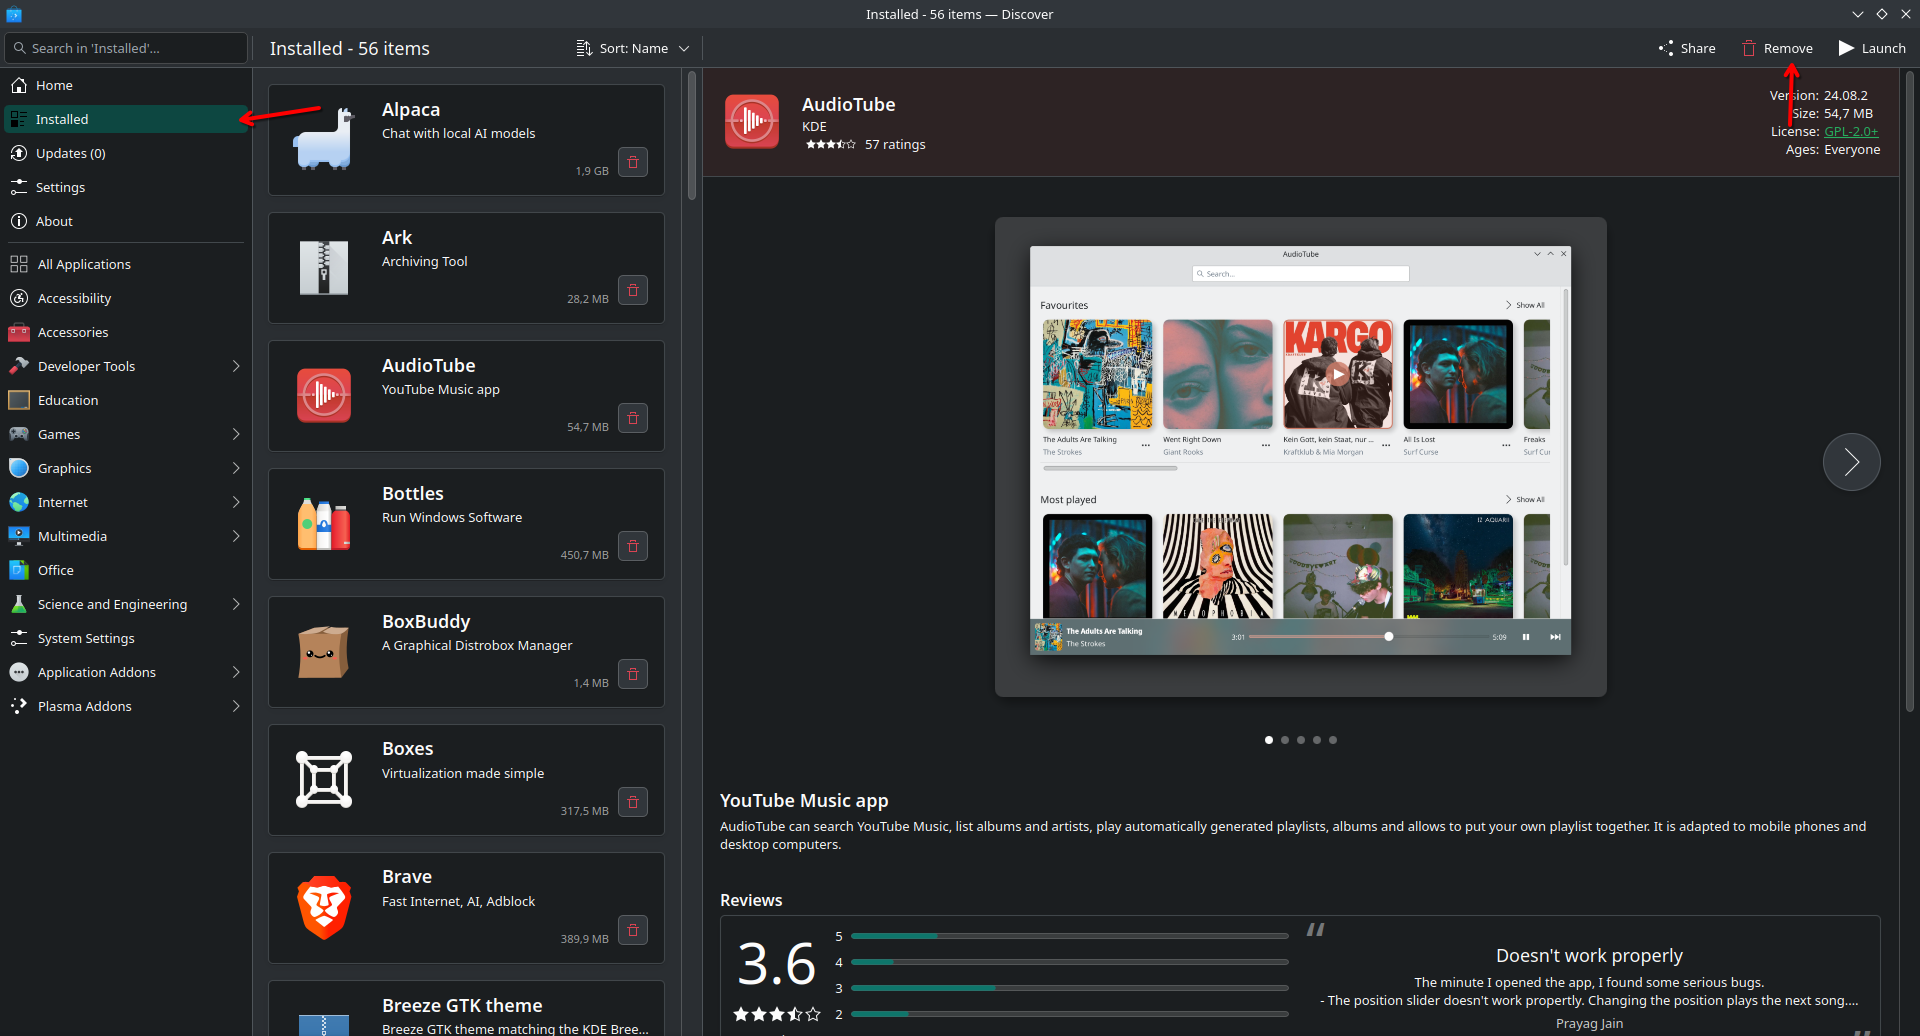1920x1036 pixels.
Task: Click the Alpaca app icon
Action: (324, 140)
